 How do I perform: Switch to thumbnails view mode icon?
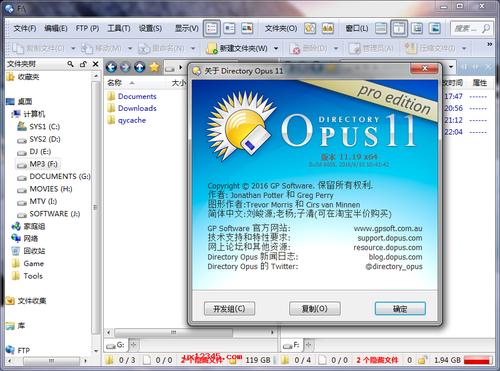[247, 28]
